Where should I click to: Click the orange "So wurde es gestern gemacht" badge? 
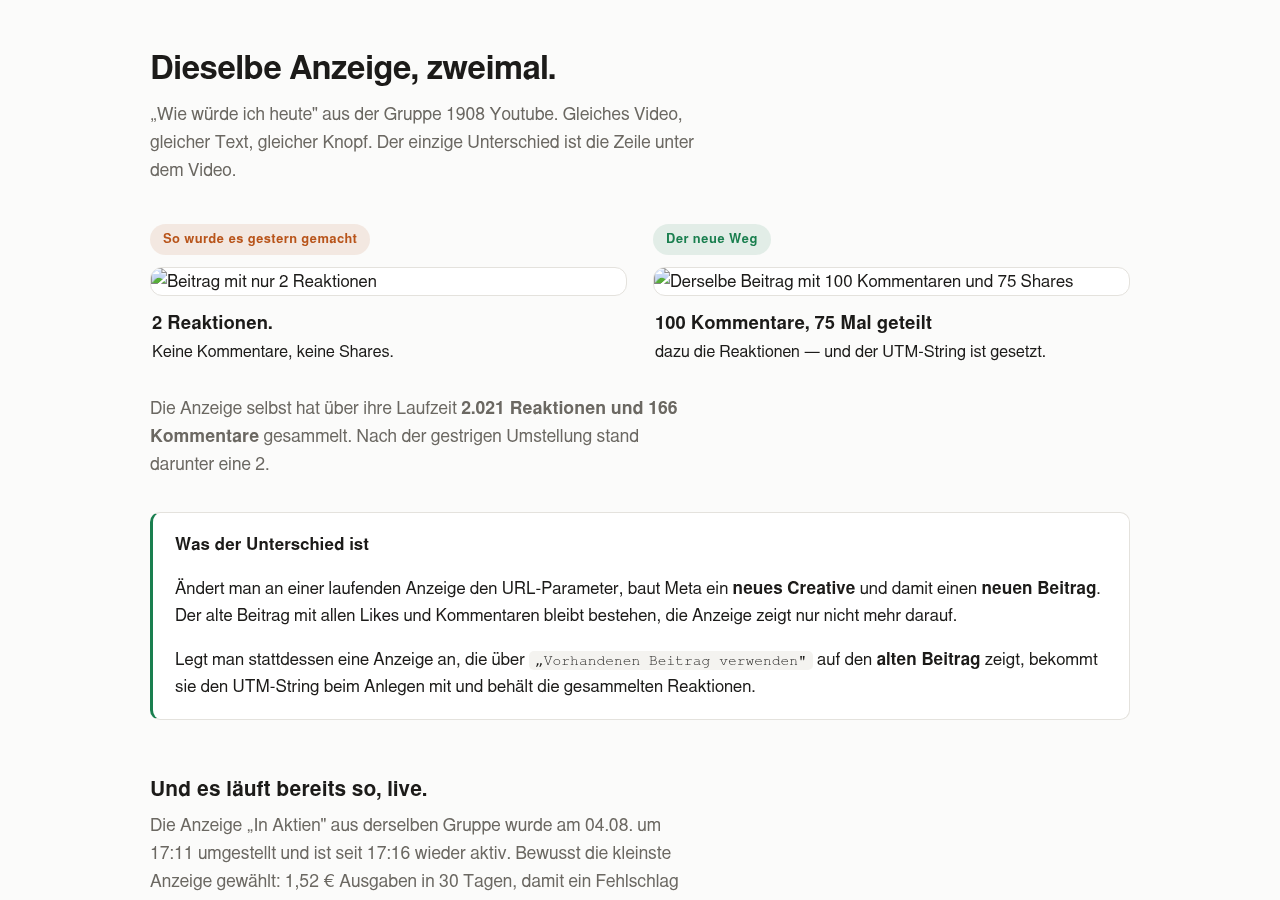point(260,239)
